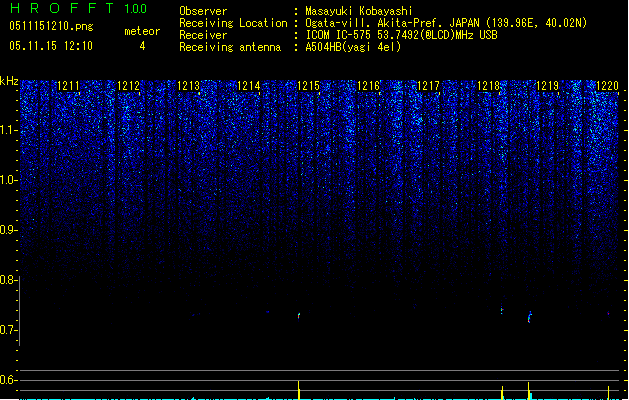Click the Receiving antenna label

click(x=230, y=47)
